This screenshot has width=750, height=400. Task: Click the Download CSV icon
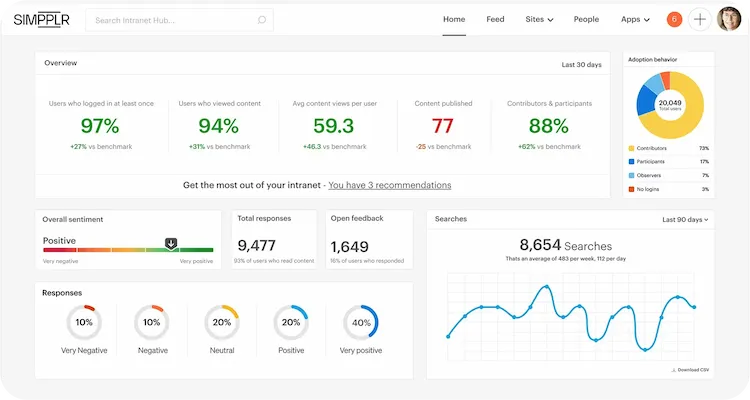[673, 370]
